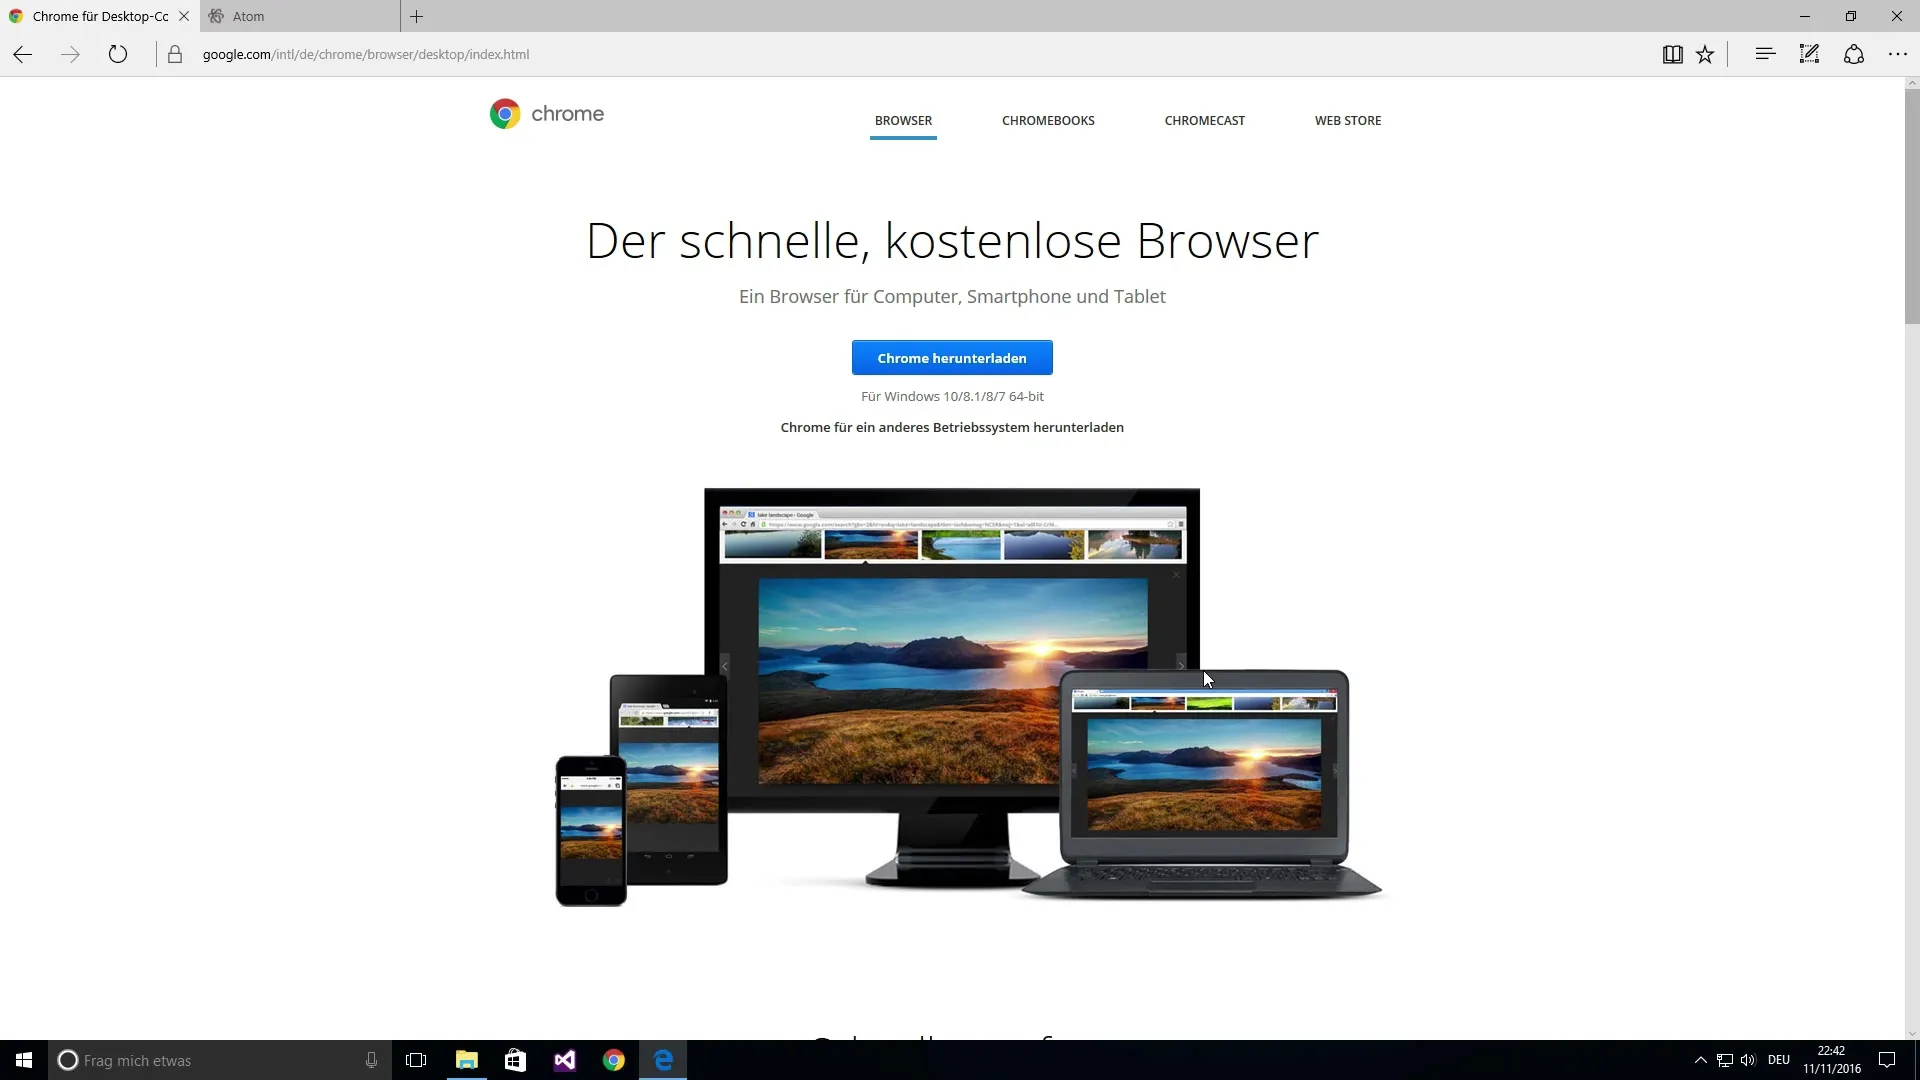Viewport: 1920px width, 1080px height.
Task: Click the network icon in system tray
Action: point(1725,1060)
